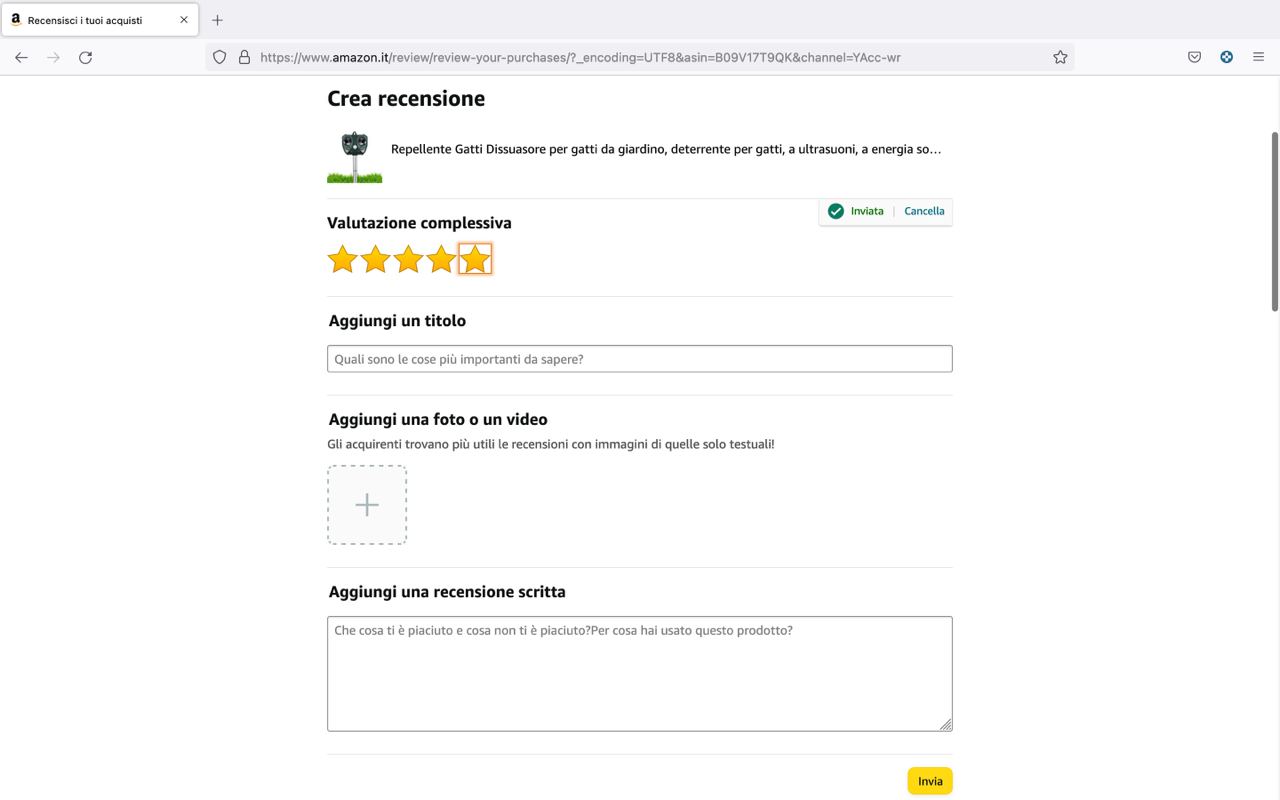Open a new tab with plus icon
Screen dimensions: 1280x800
pyautogui.click(x=217, y=20)
